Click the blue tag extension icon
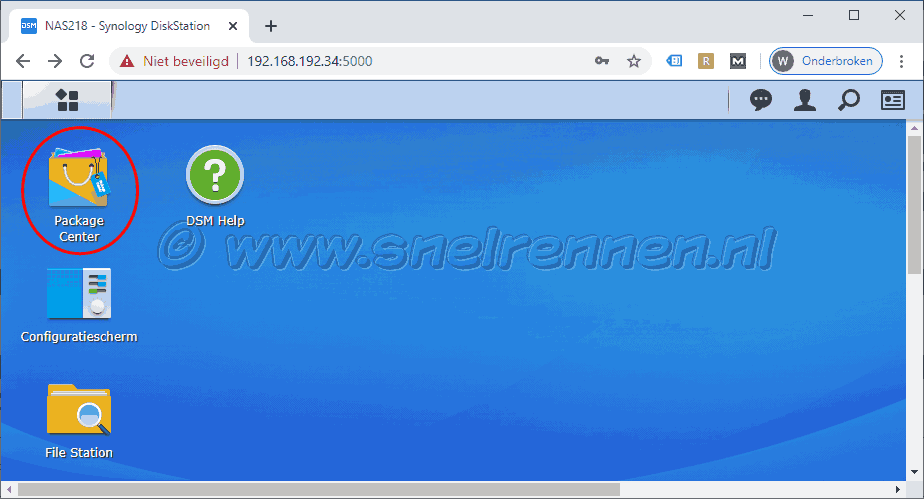The image size is (924, 499). pos(674,61)
